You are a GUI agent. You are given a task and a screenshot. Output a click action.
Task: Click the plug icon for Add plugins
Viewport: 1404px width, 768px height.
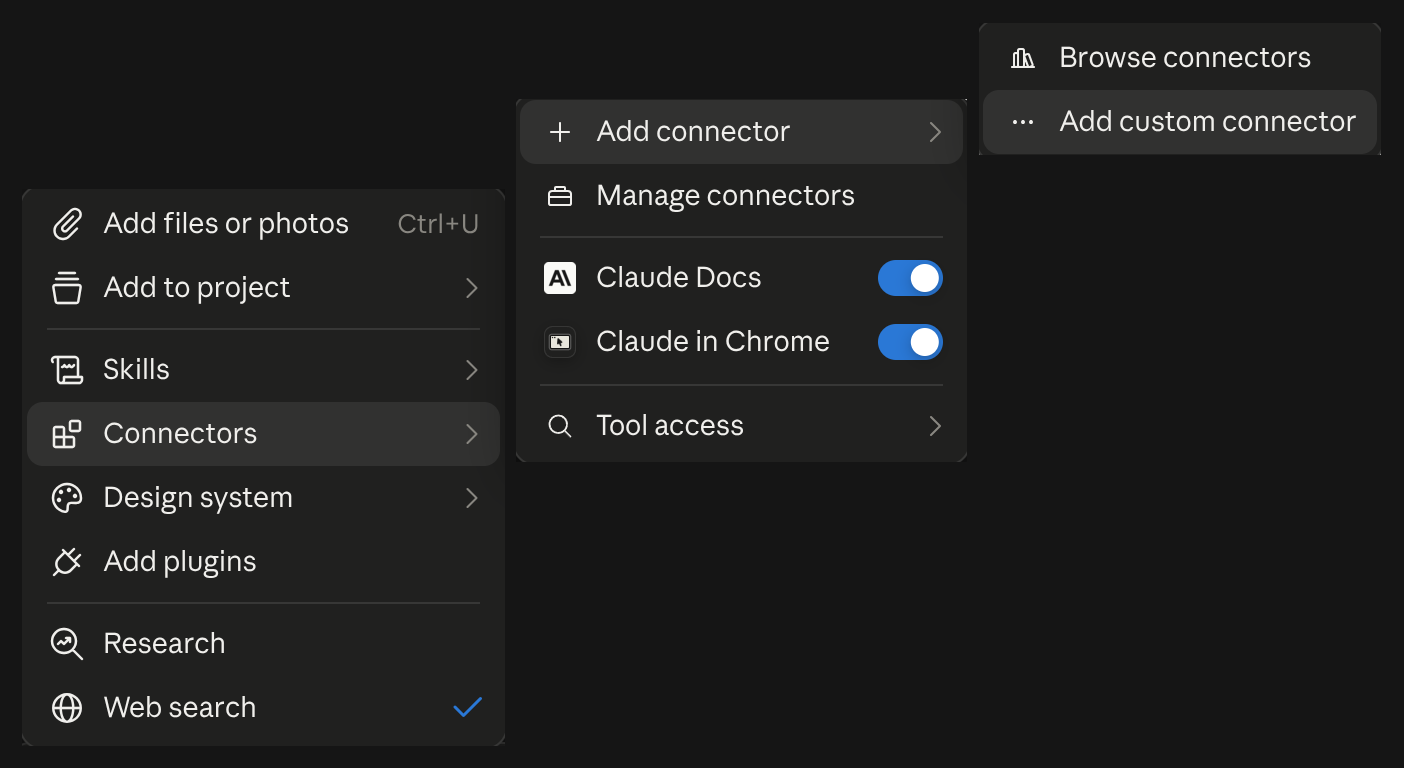pyautogui.click(x=66, y=562)
